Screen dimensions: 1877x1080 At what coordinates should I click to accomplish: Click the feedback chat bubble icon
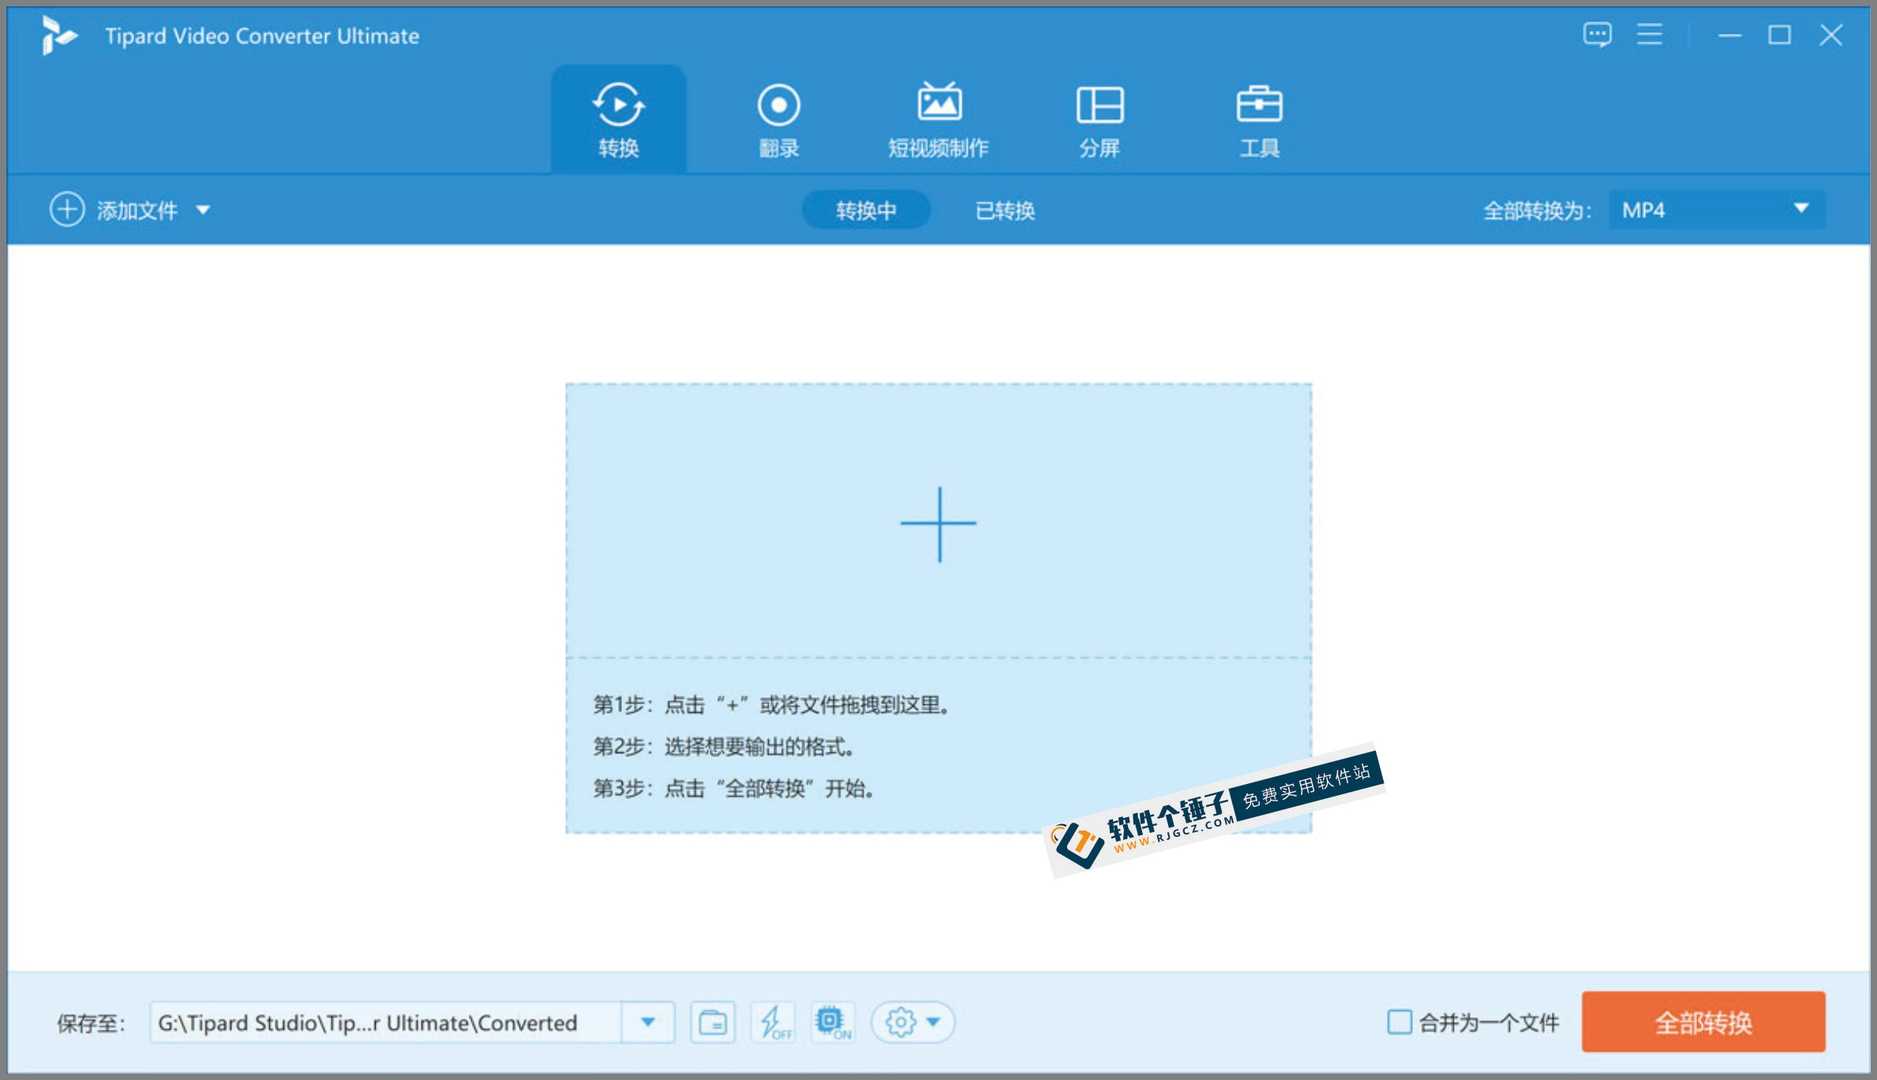pos(1597,35)
